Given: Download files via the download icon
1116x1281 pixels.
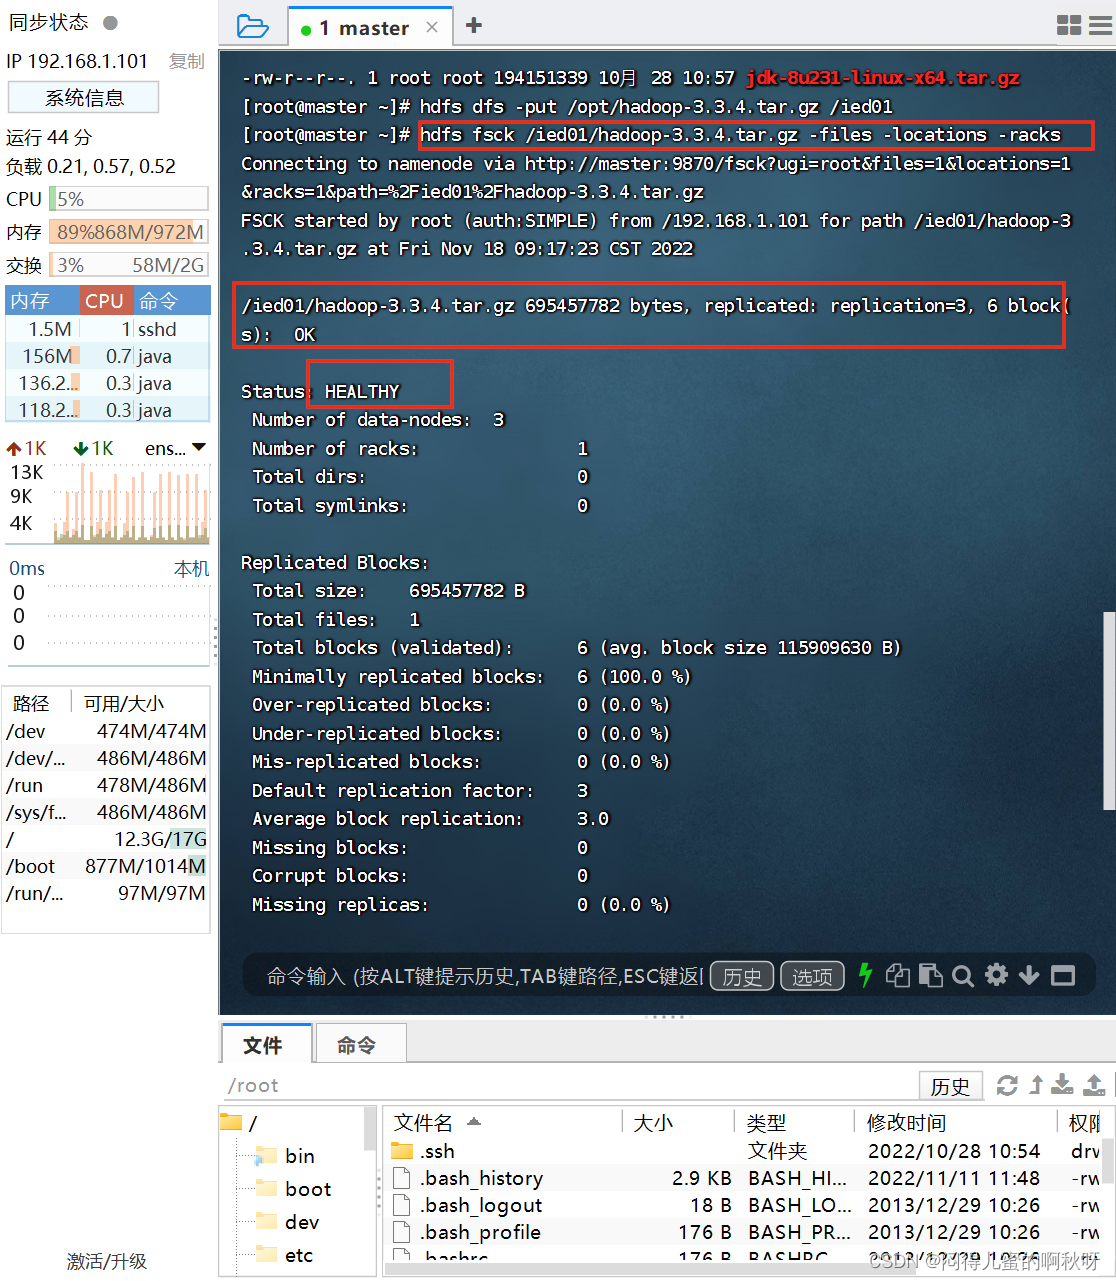Looking at the screenshot, I should [x=1062, y=1086].
